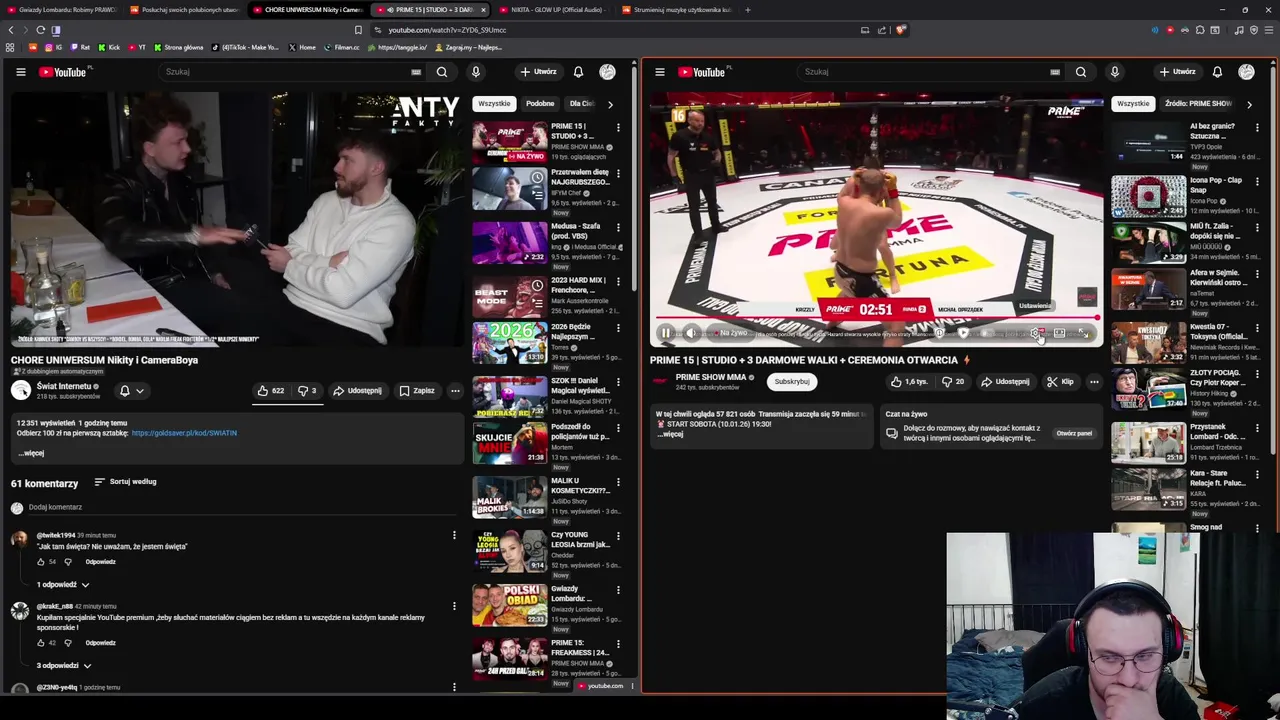Open Utwórz create menu in left window

tap(538, 72)
